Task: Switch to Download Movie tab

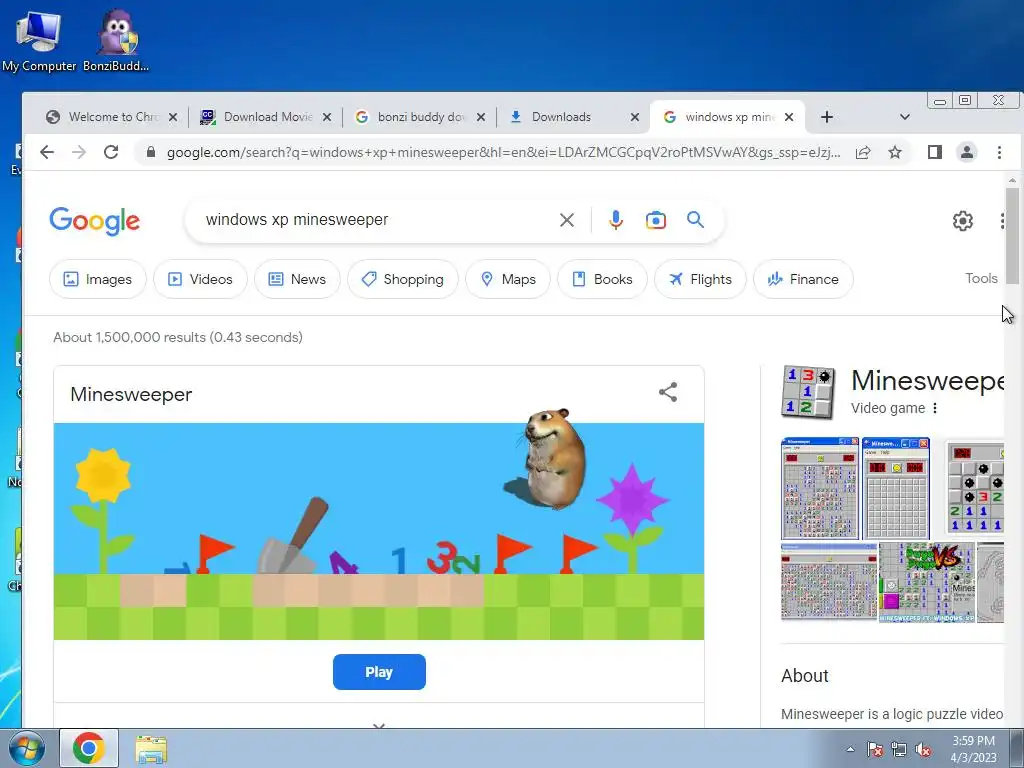Action: 258,117
